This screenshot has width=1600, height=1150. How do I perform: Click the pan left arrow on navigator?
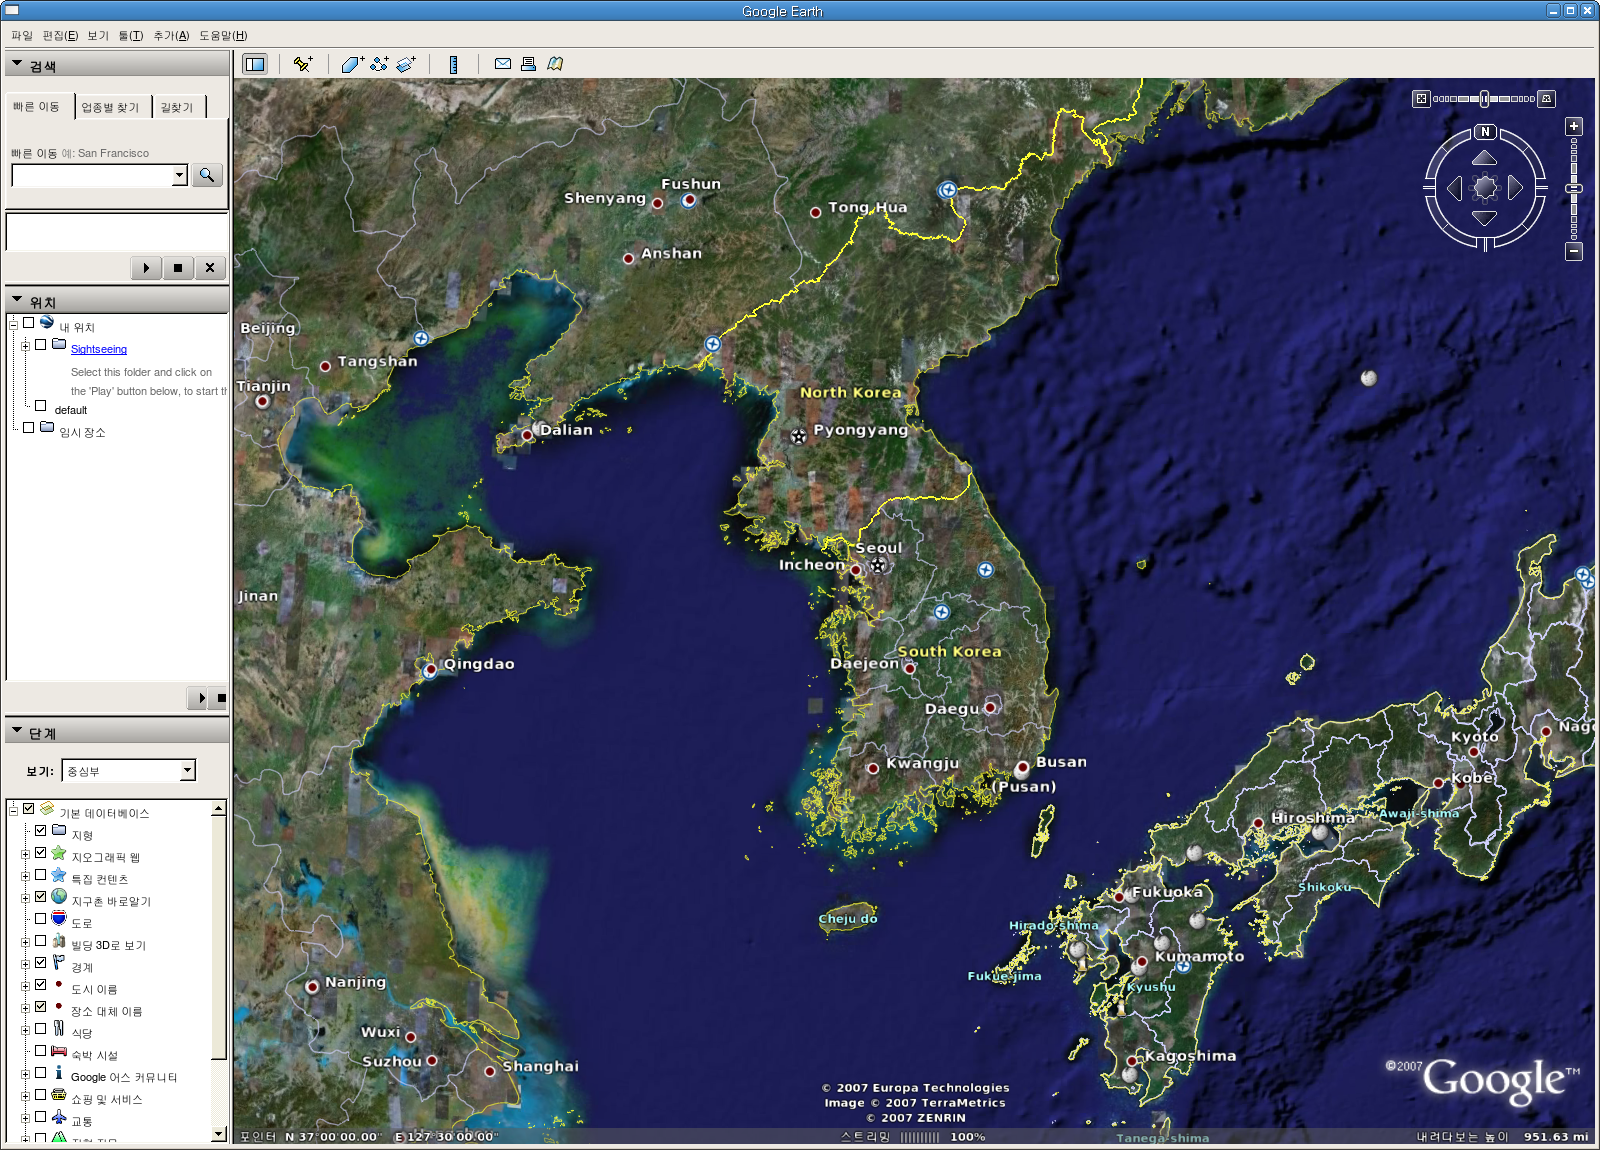(1455, 188)
